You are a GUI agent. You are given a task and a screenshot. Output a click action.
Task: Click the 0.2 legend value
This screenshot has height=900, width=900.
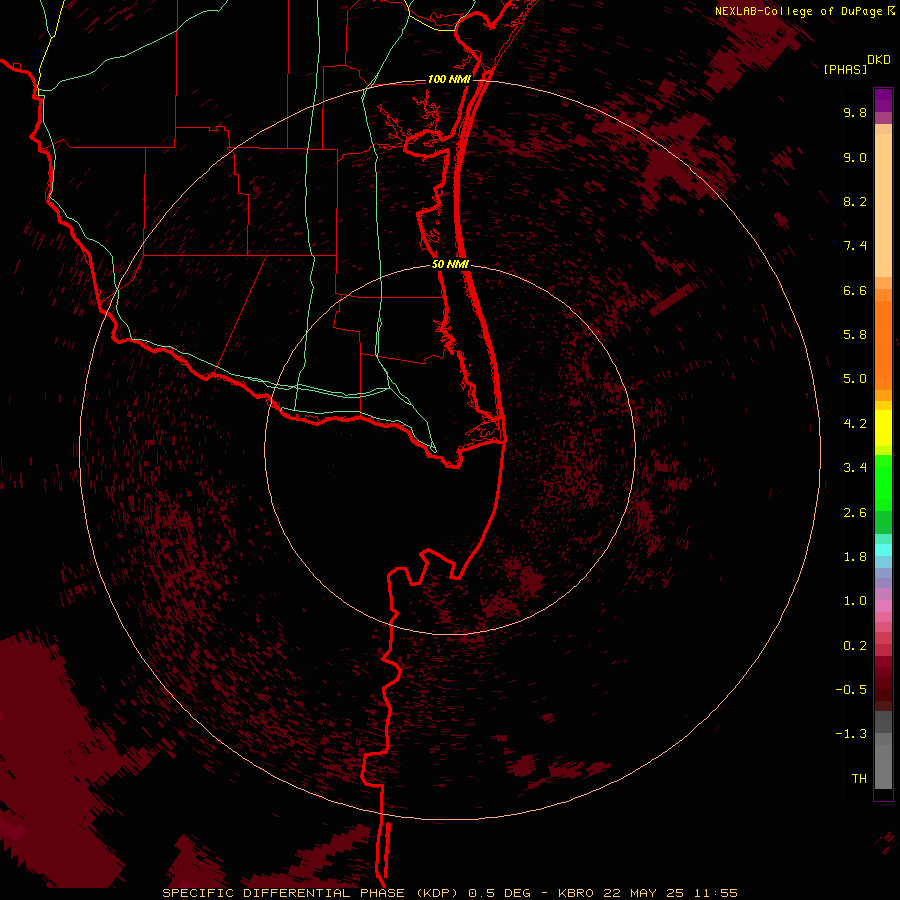pyautogui.click(x=855, y=646)
